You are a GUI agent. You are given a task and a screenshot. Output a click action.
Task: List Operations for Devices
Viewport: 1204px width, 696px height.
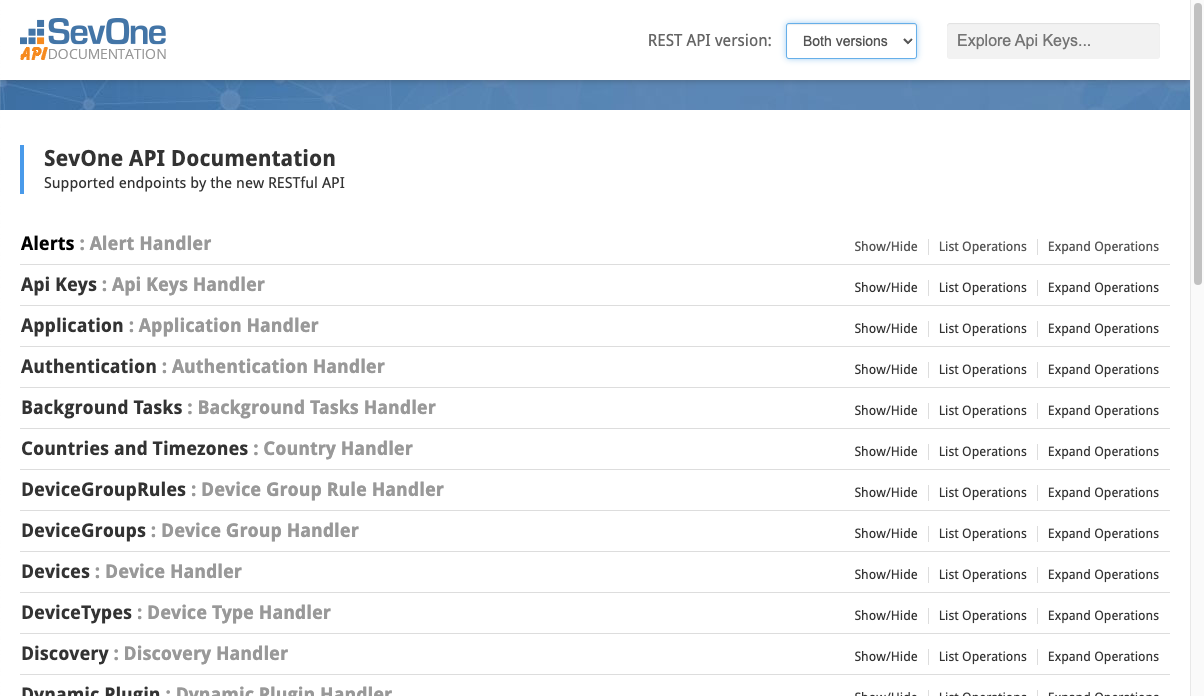click(983, 574)
